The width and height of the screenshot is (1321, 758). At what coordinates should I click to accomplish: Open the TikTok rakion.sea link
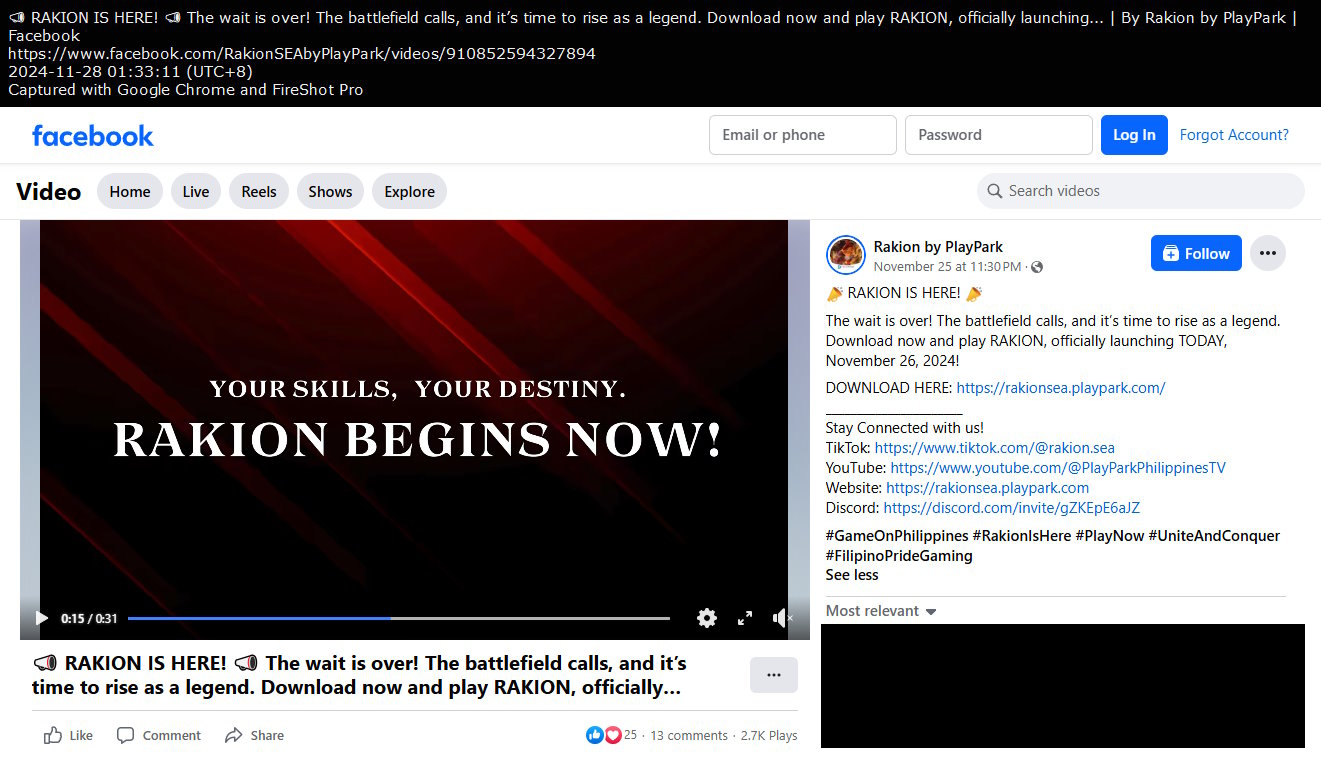click(x=995, y=448)
